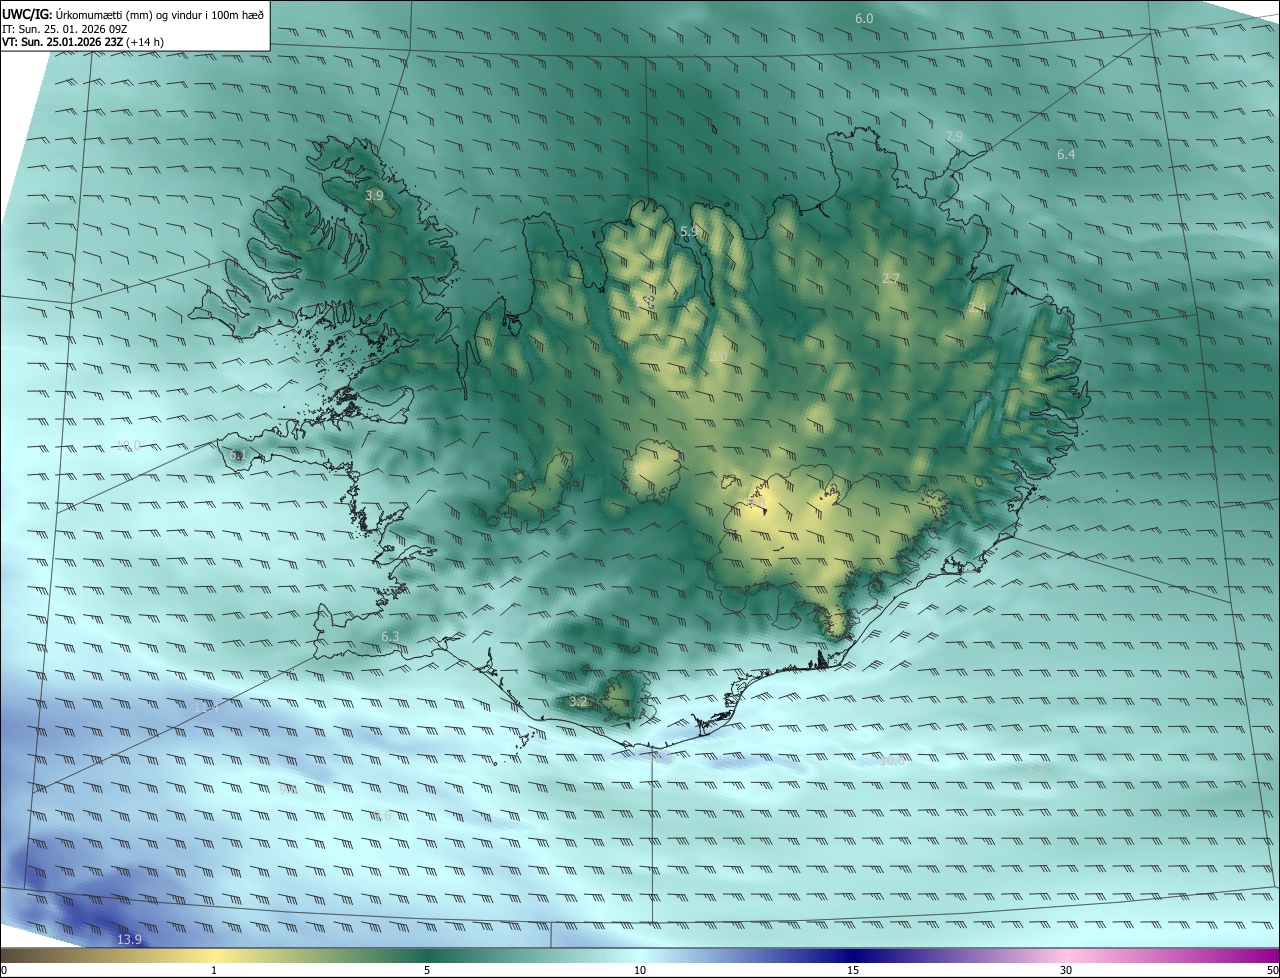This screenshot has height=978, width=1280.
Task: Click the 10 tick label on the color scale
Action: point(640,970)
